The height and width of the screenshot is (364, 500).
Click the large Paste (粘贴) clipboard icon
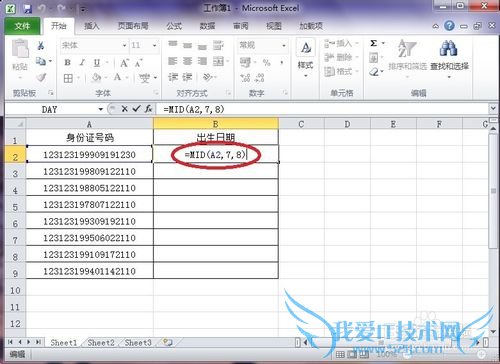point(20,49)
